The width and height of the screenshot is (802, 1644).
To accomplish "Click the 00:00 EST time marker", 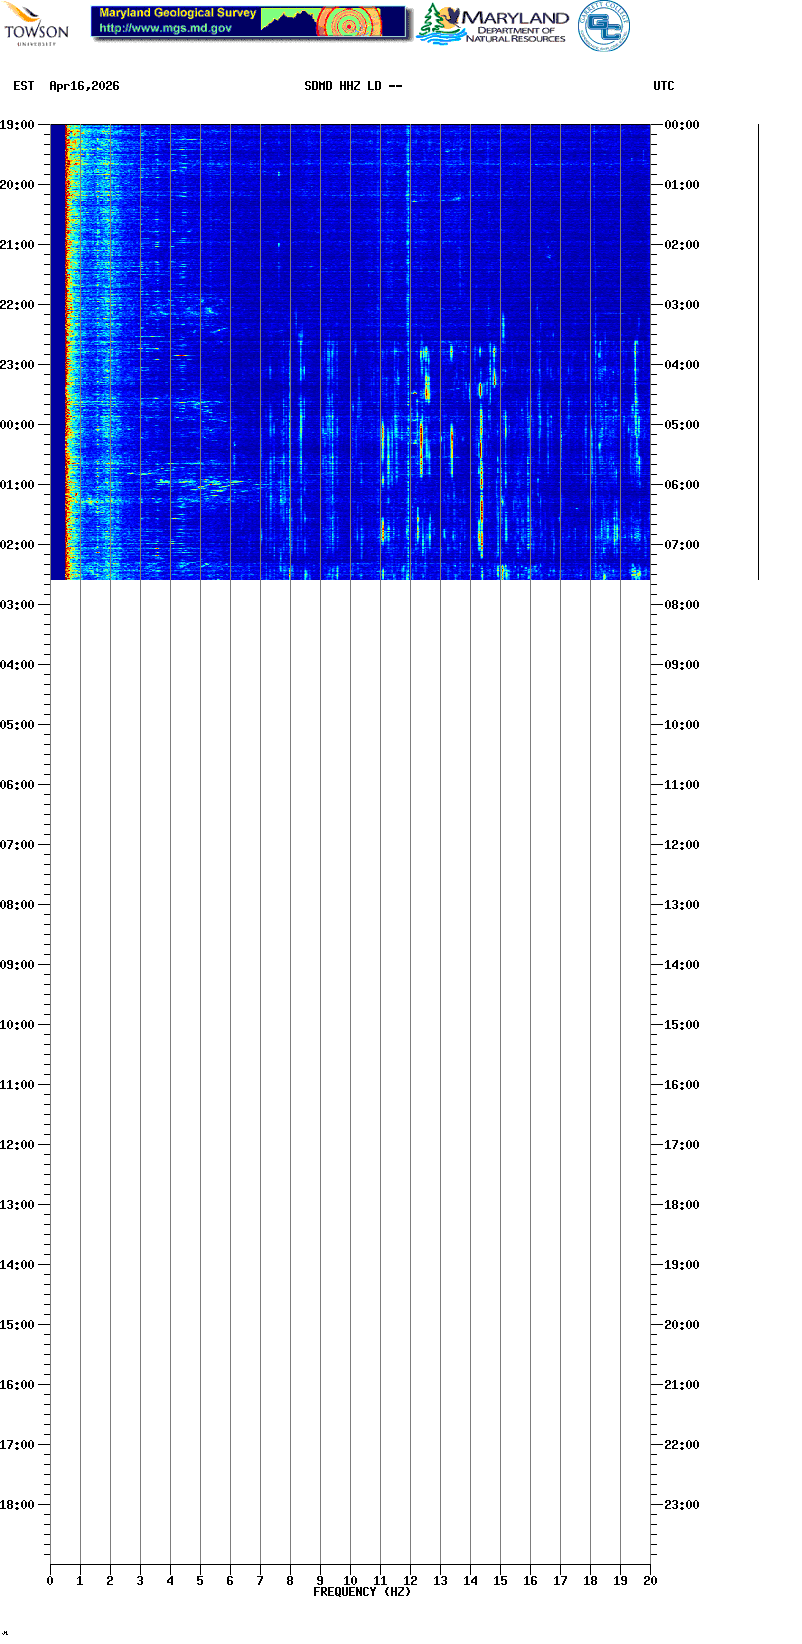I will coord(17,425).
